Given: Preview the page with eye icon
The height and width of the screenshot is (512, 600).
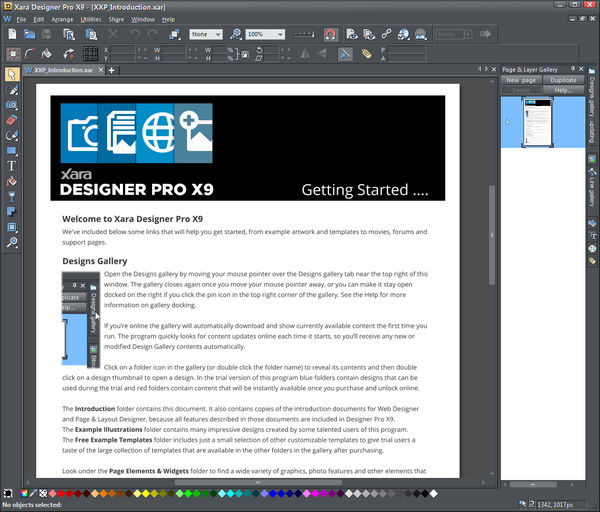Looking at the screenshot, I should (352, 34).
